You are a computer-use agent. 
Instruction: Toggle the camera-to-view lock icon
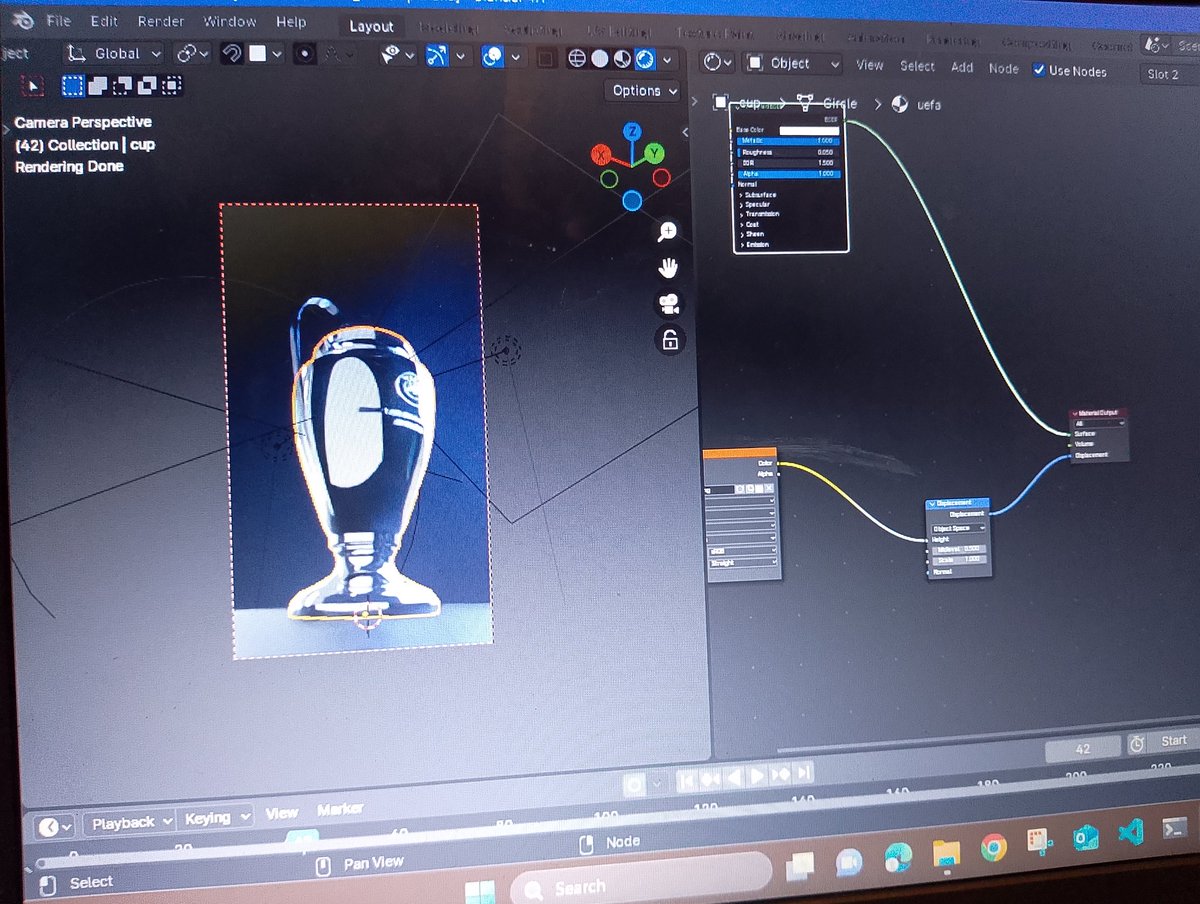(670, 340)
